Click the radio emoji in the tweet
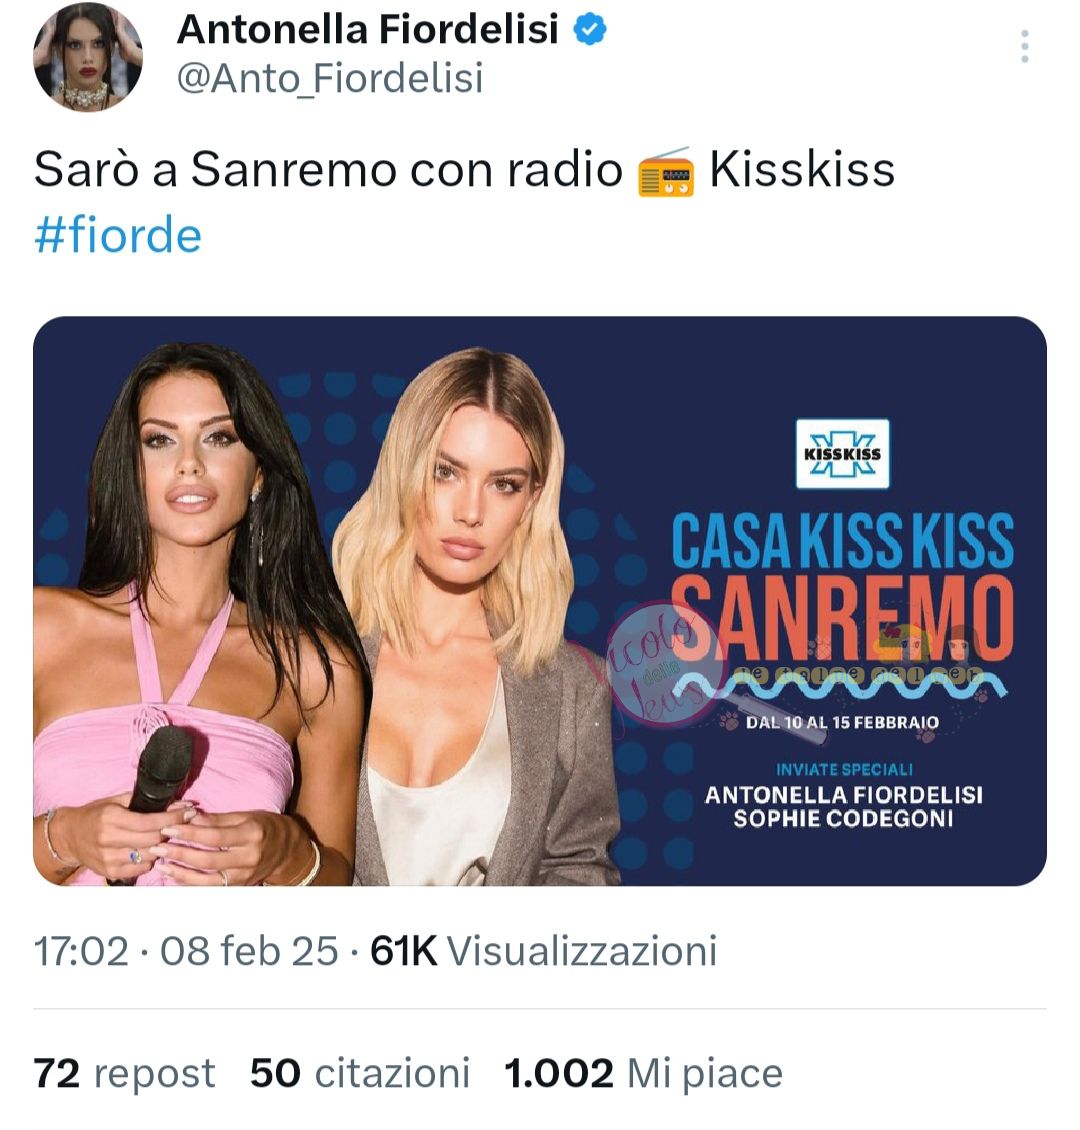Image resolution: width=1080 pixels, height=1130 pixels. (666, 172)
